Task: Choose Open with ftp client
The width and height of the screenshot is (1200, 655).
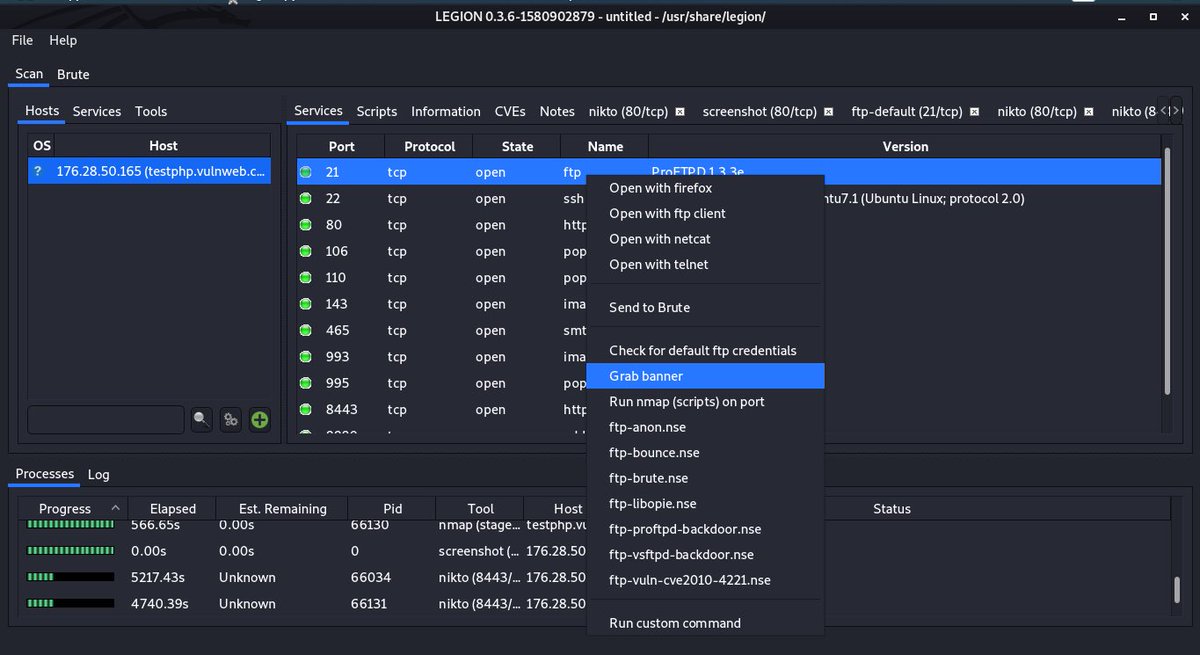Action: point(705,213)
